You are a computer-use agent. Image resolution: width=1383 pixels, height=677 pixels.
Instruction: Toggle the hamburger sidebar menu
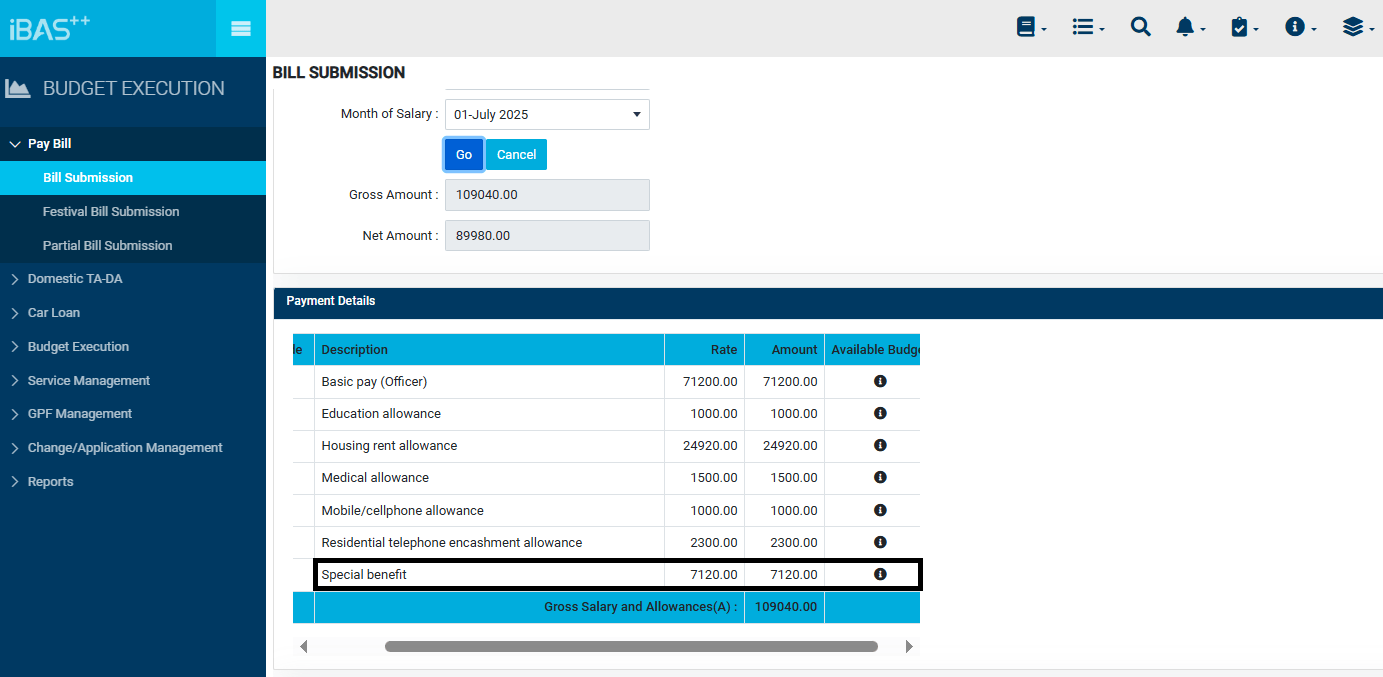pos(240,29)
